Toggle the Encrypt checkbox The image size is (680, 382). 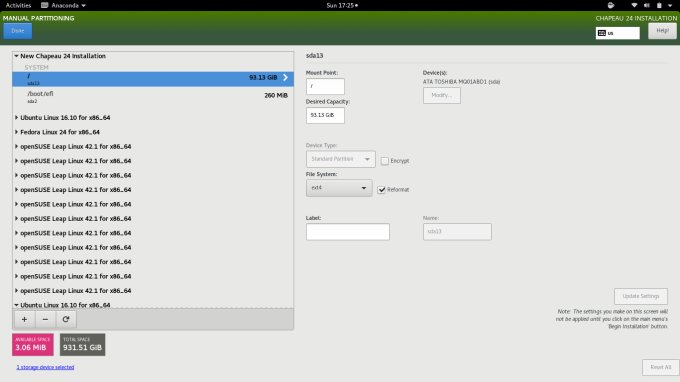[385, 161]
